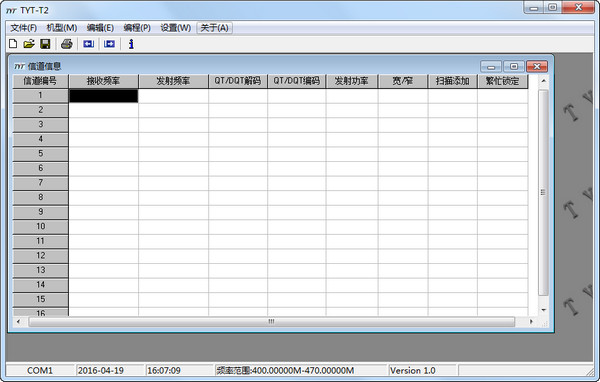Create a new file with toolbar icon

[x=13, y=44]
